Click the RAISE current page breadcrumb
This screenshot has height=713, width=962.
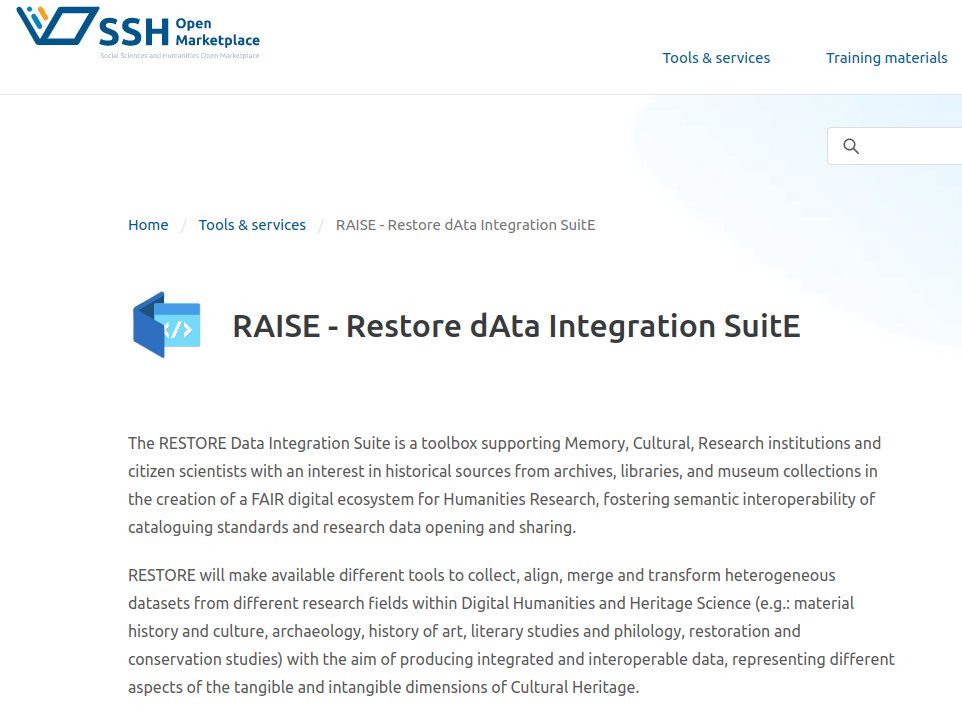[465, 225]
